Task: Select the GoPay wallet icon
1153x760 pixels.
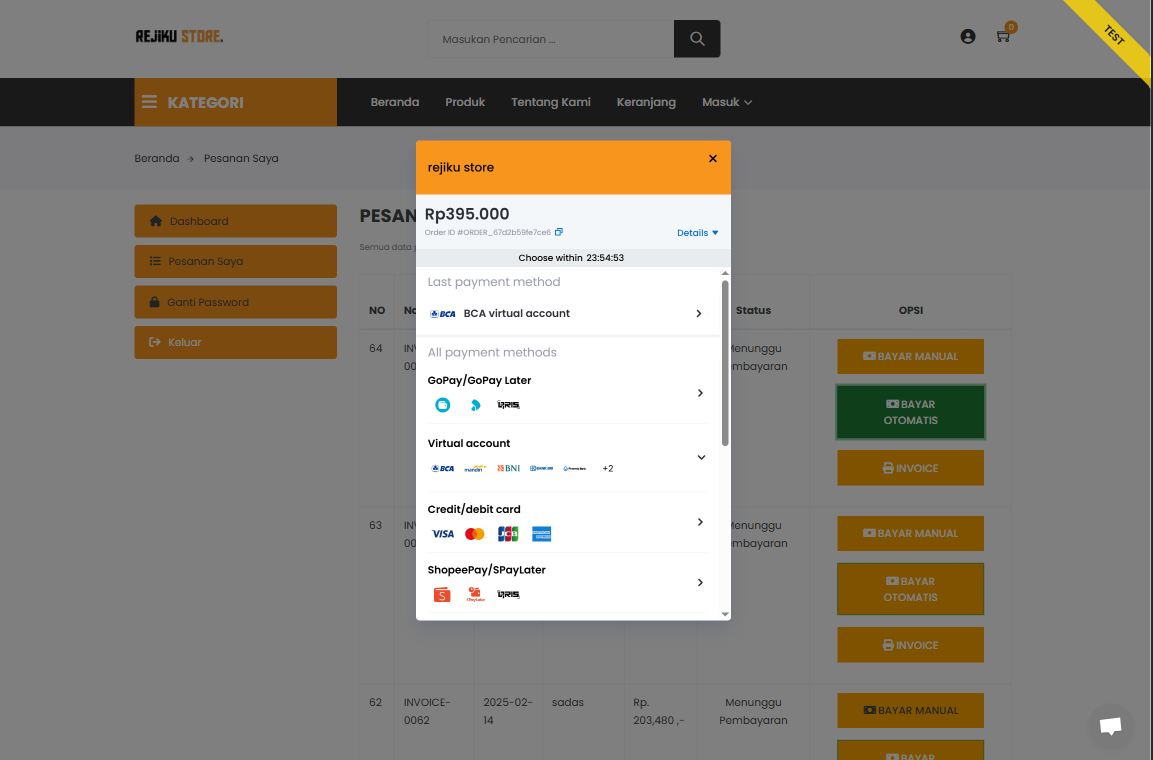Action: [442, 405]
